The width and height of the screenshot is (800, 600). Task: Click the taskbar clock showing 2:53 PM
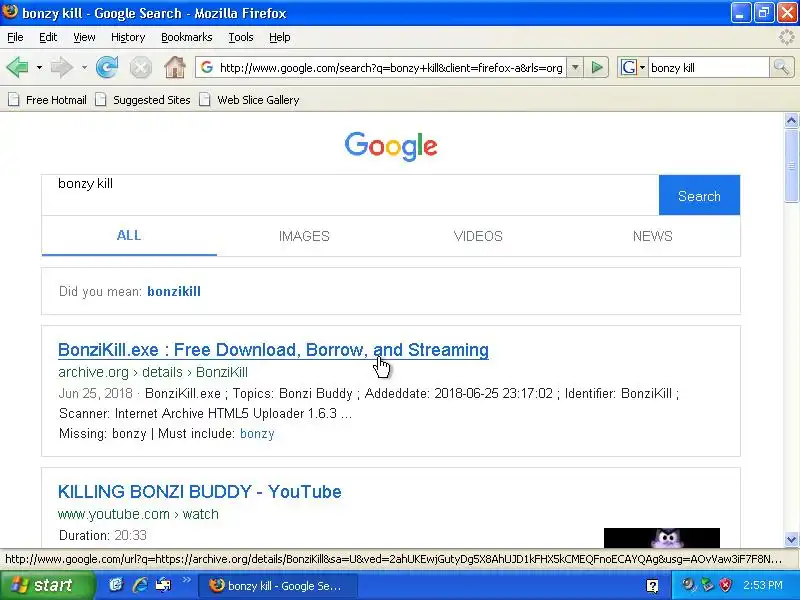pyautogui.click(x=763, y=585)
